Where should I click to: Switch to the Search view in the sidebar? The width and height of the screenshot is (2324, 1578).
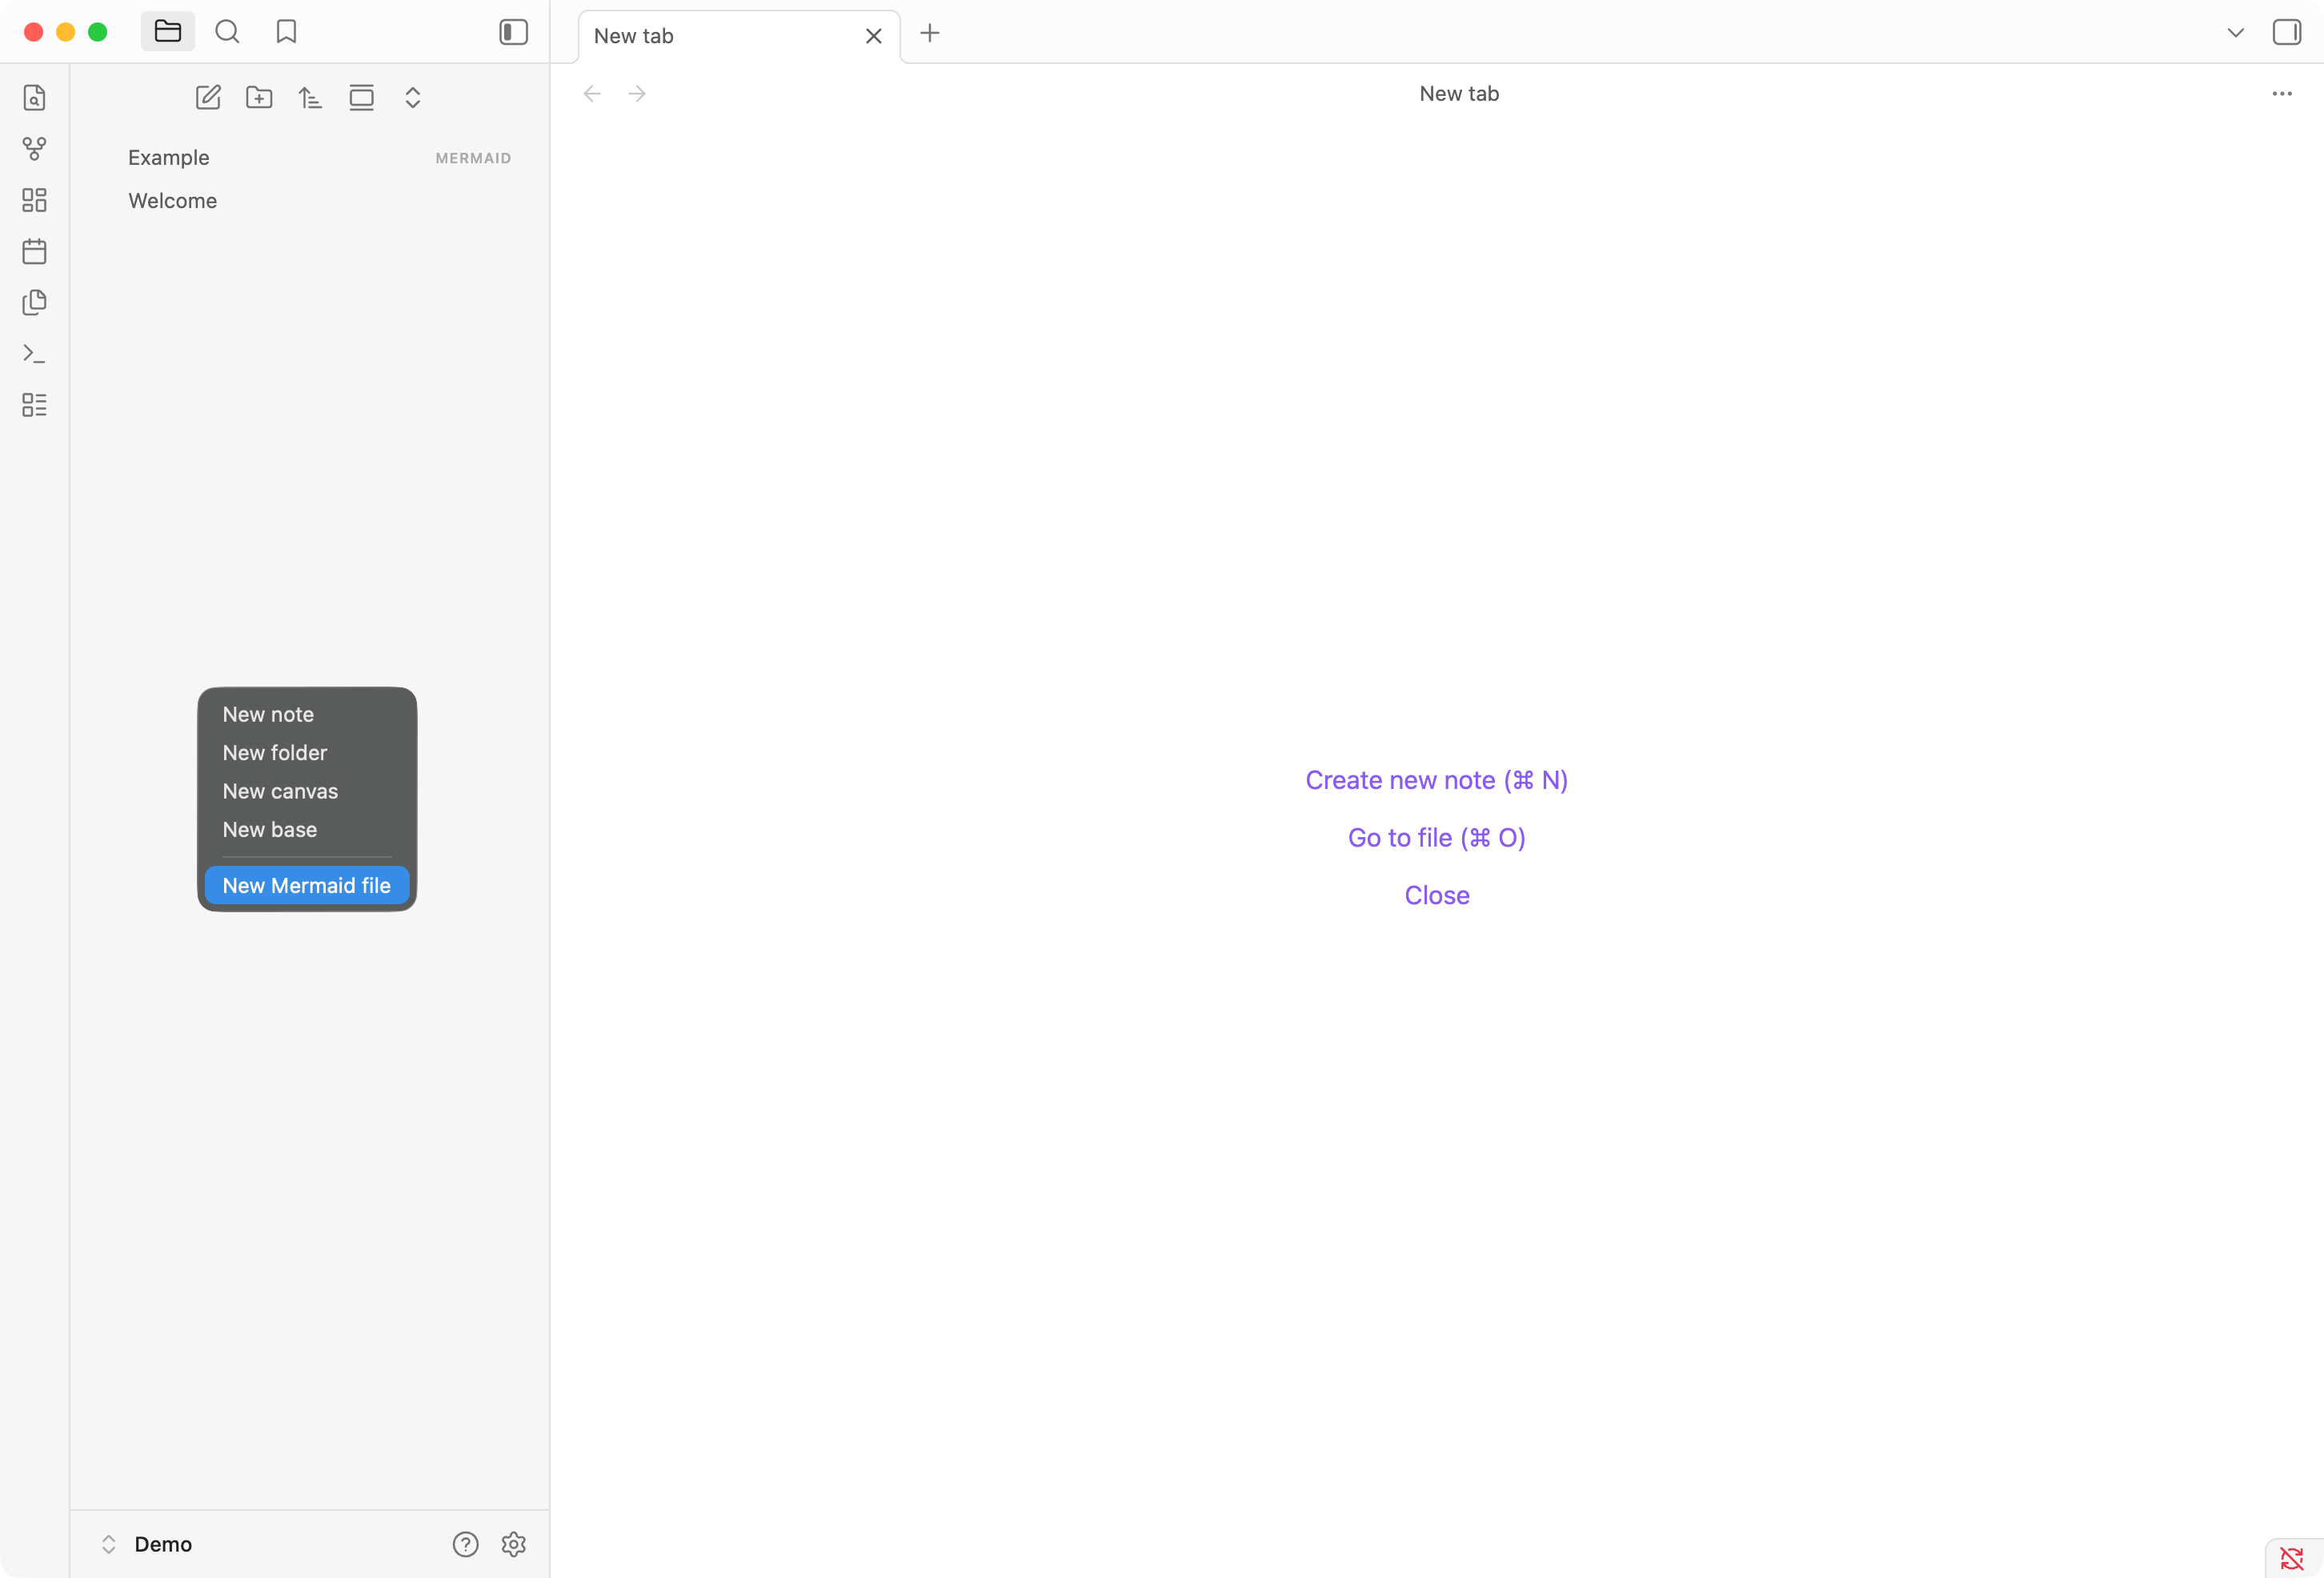pos(227,31)
